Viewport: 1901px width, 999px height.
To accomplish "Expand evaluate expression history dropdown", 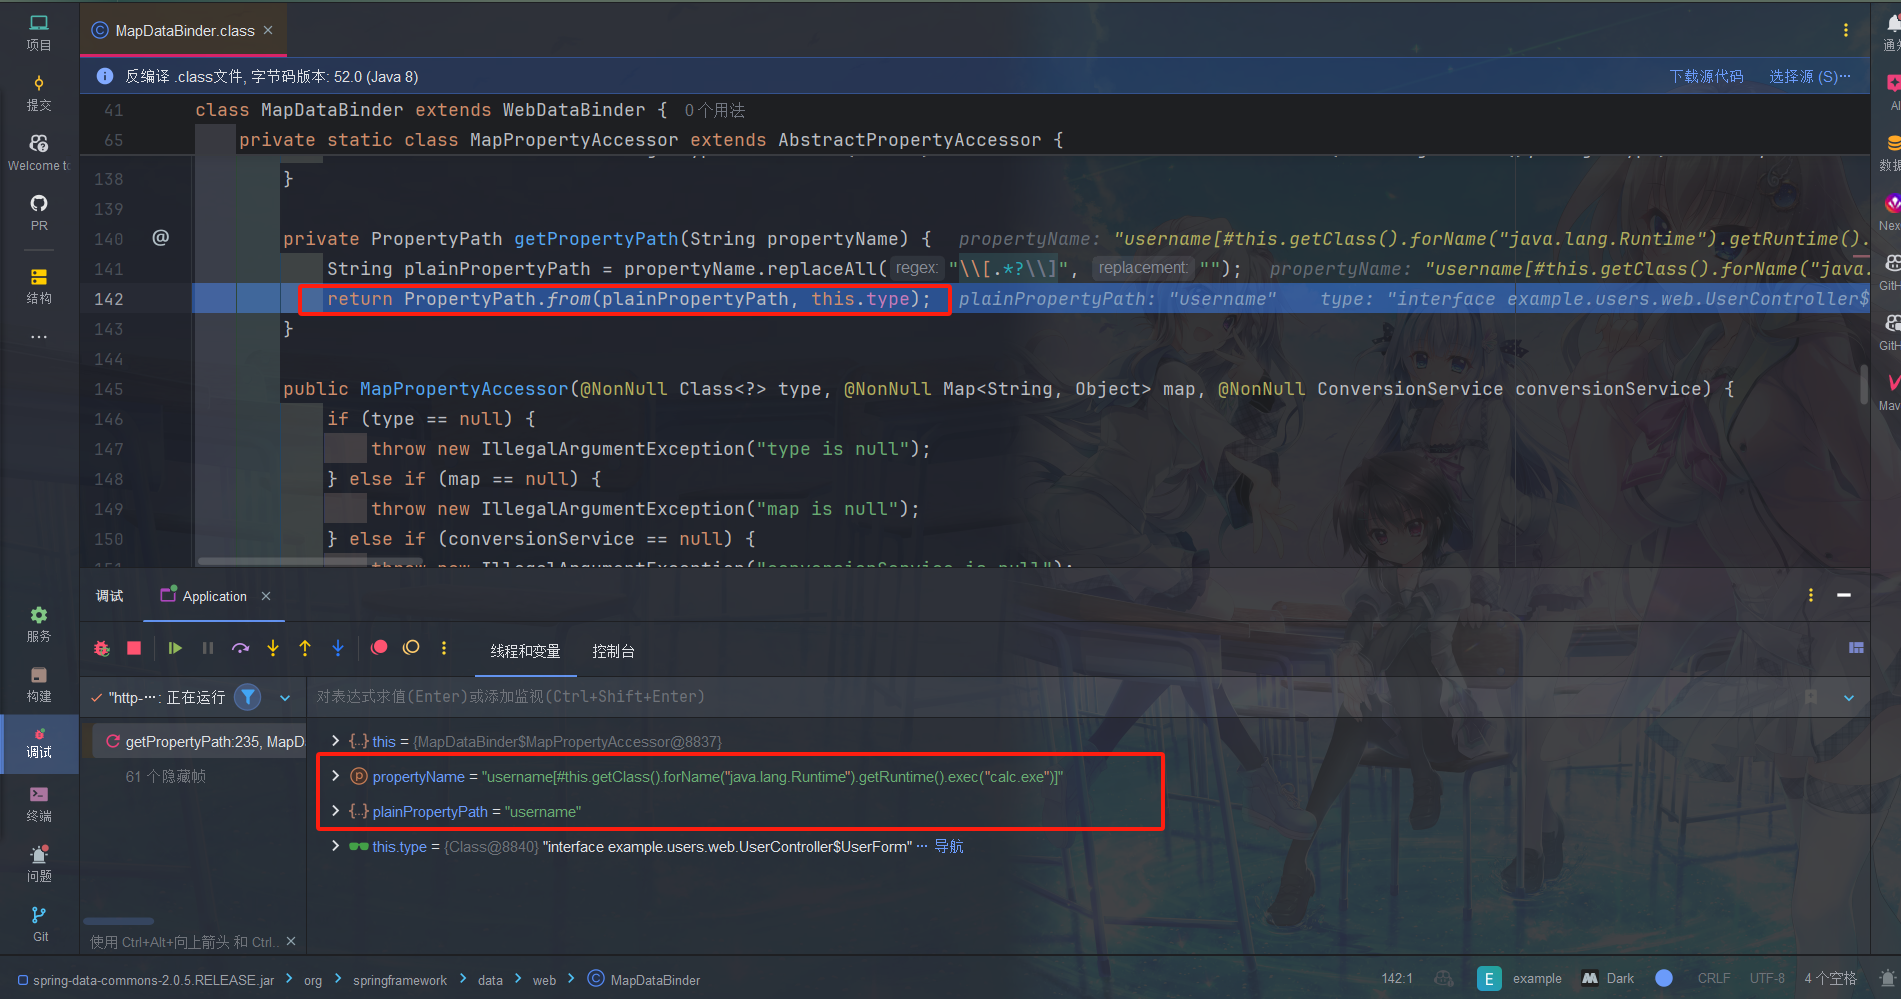I will coord(1849,698).
